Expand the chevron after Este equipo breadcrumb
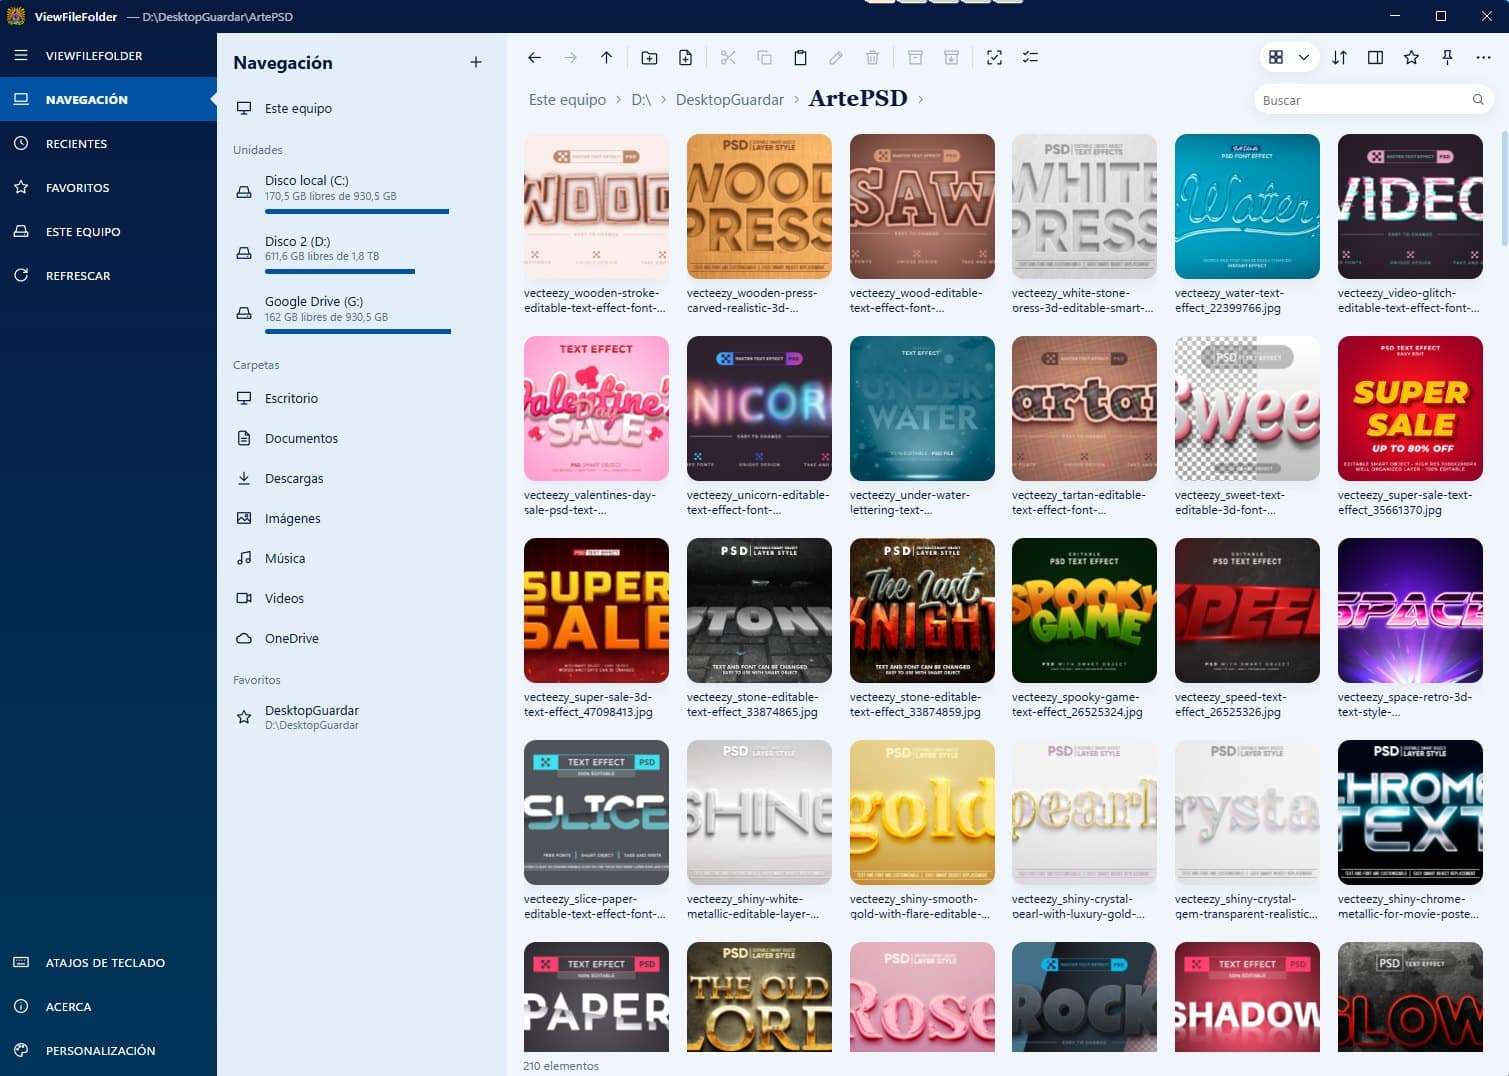This screenshot has height=1076, width=1509. (x=619, y=100)
